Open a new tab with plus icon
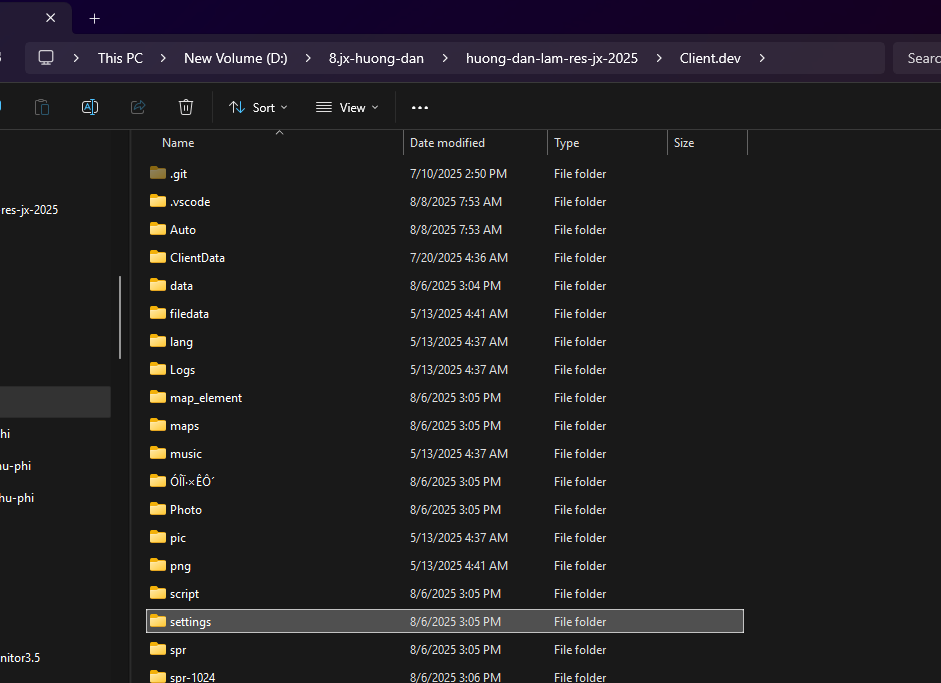The height and width of the screenshot is (683, 941). 95,18
